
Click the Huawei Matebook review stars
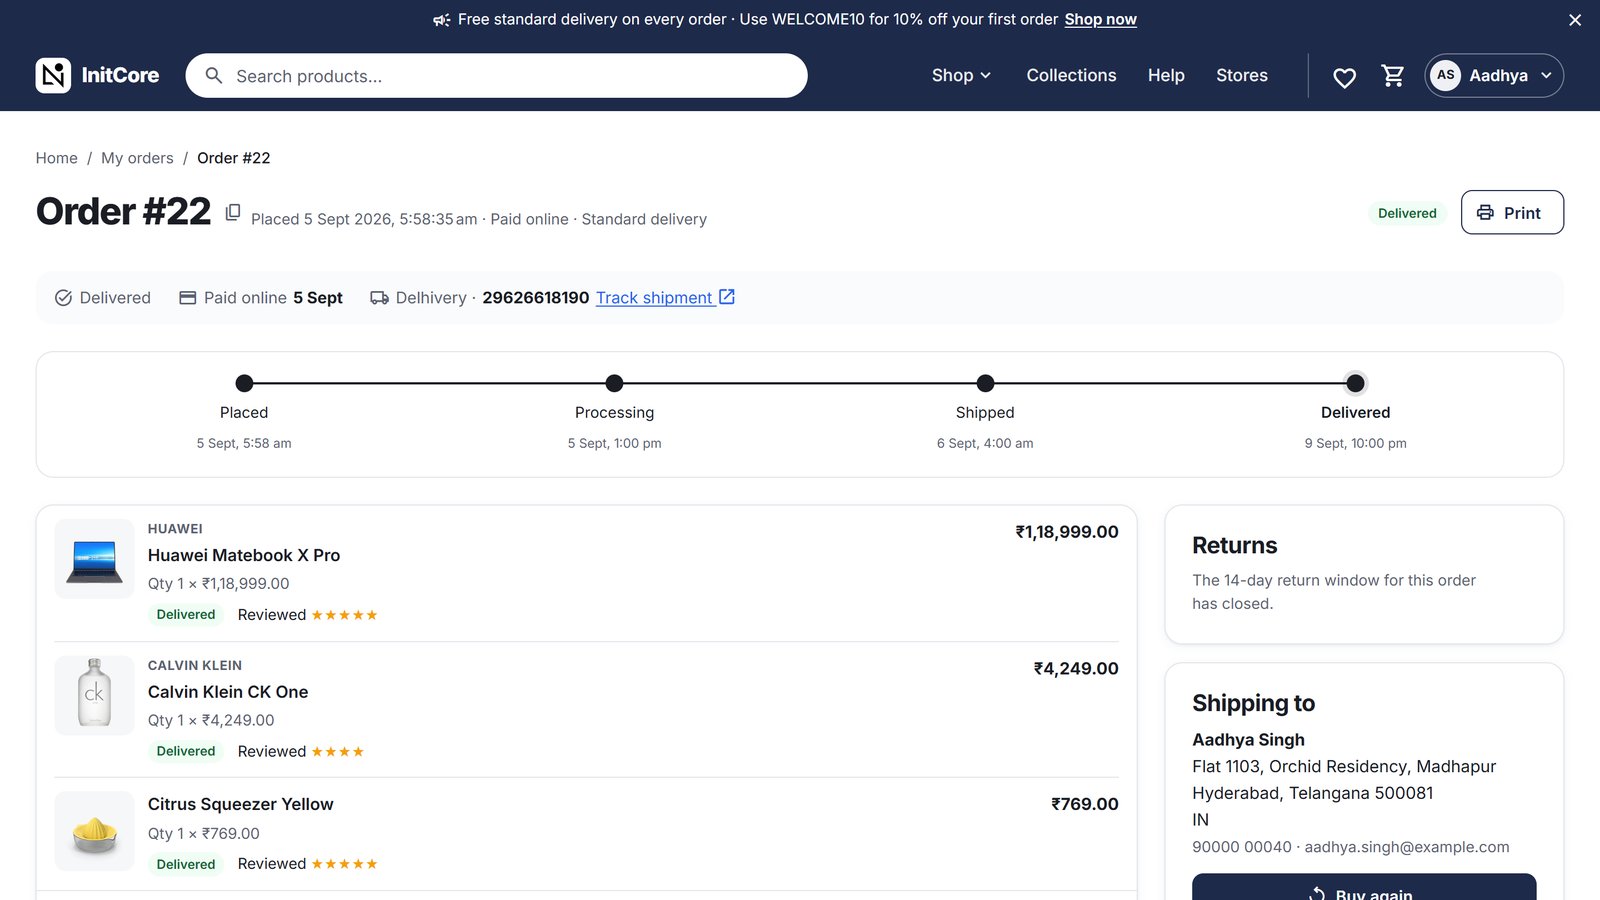click(x=344, y=615)
